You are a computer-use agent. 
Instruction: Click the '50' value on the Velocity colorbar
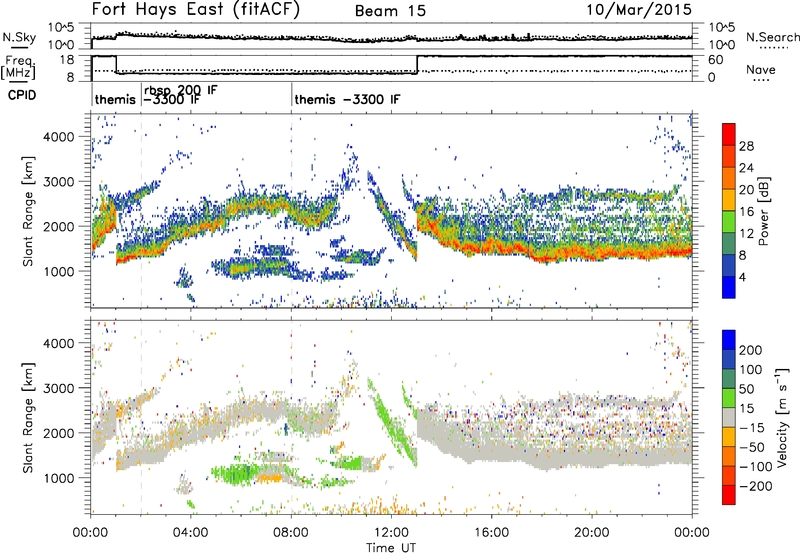pyautogui.click(x=746, y=389)
